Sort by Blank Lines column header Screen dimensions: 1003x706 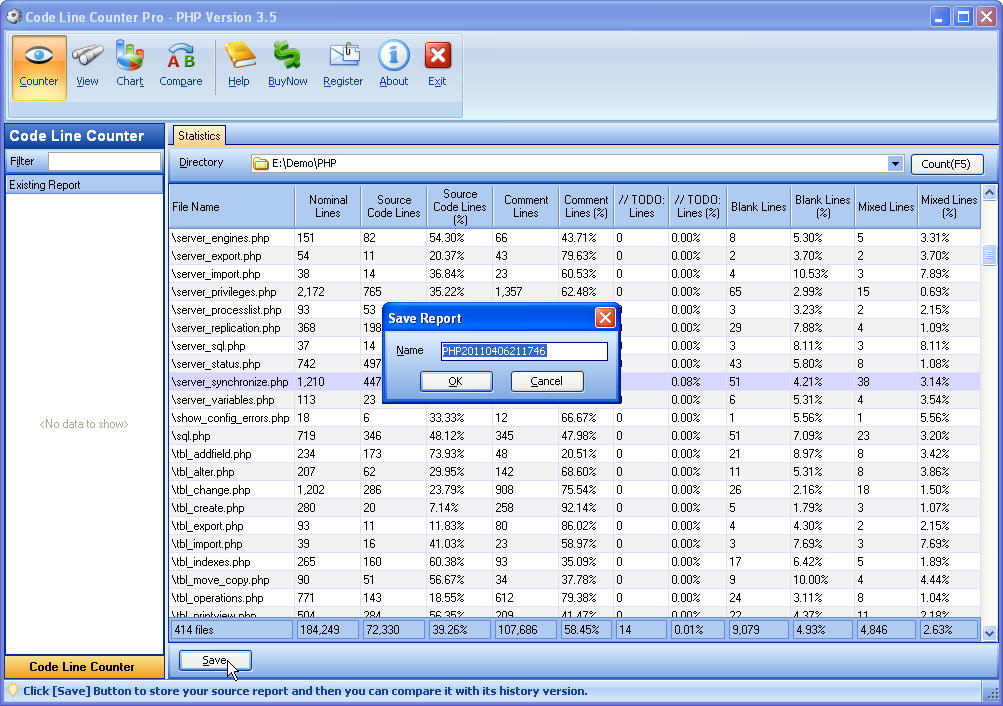click(758, 207)
